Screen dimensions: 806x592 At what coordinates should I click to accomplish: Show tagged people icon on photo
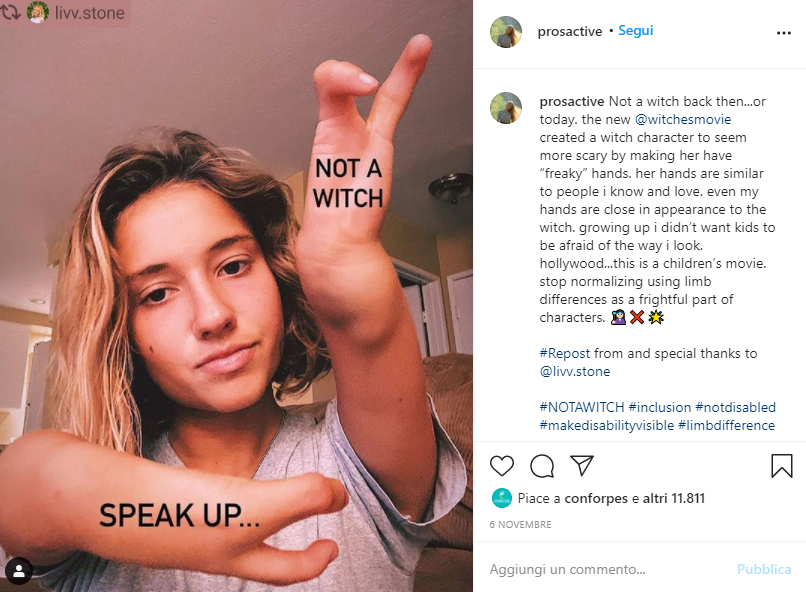(x=19, y=570)
